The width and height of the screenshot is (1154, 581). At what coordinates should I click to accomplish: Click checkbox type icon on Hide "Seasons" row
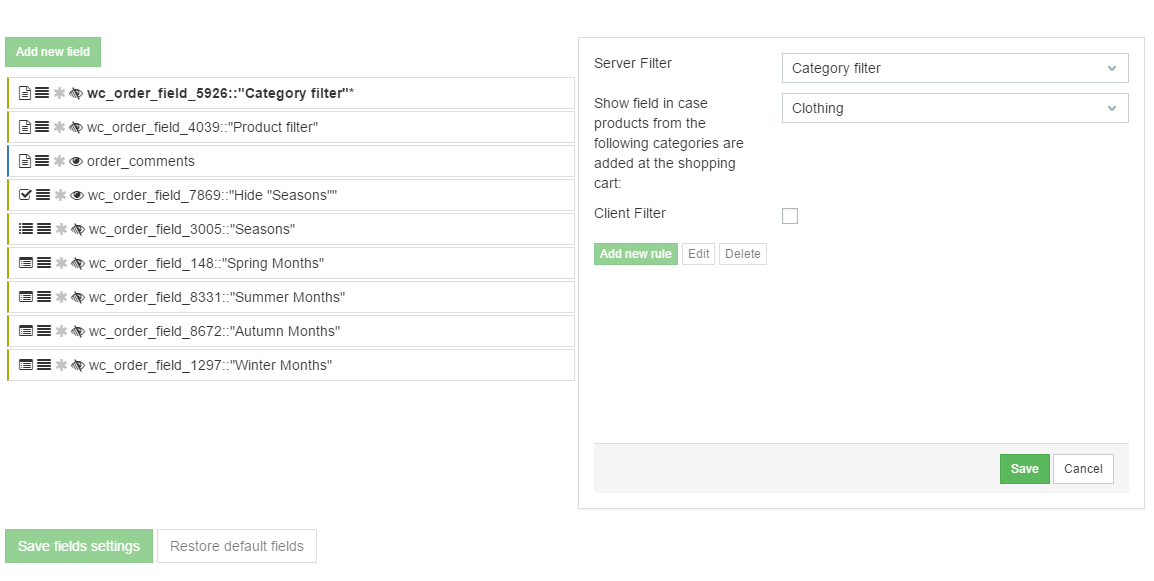(25, 196)
